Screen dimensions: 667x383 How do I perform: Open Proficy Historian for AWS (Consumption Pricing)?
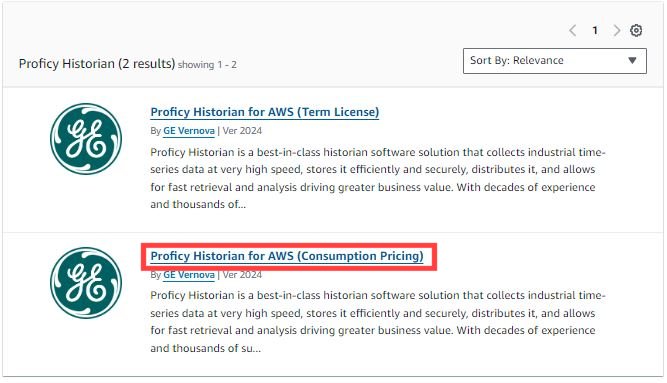(287, 256)
